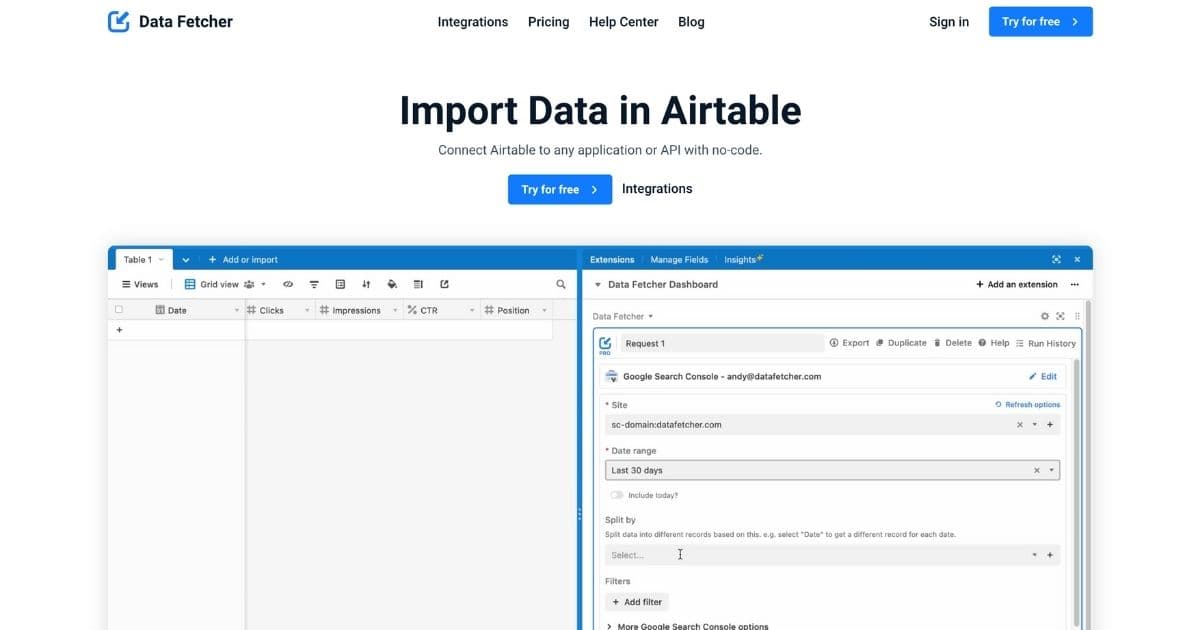1200x630 pixels.
Task: Open the tables list chevron next to Table 1
Action: click(x=186, y=260)
